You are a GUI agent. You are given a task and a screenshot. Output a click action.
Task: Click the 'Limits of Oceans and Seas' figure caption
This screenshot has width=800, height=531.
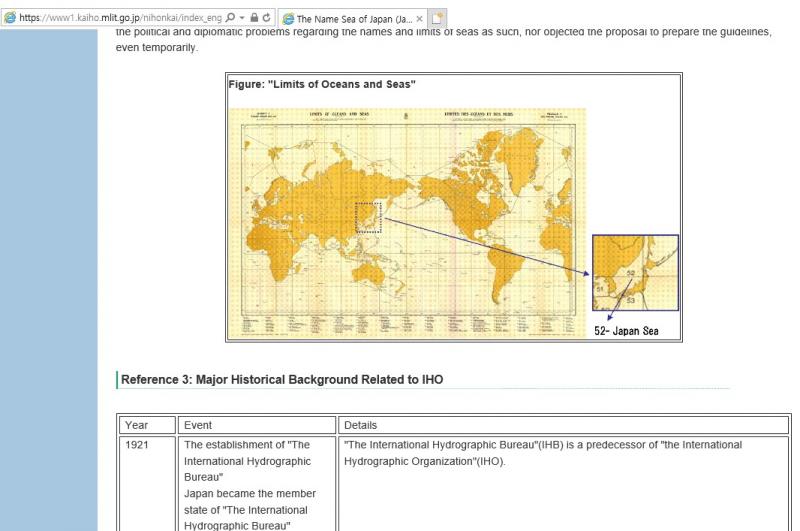[322, 84]
